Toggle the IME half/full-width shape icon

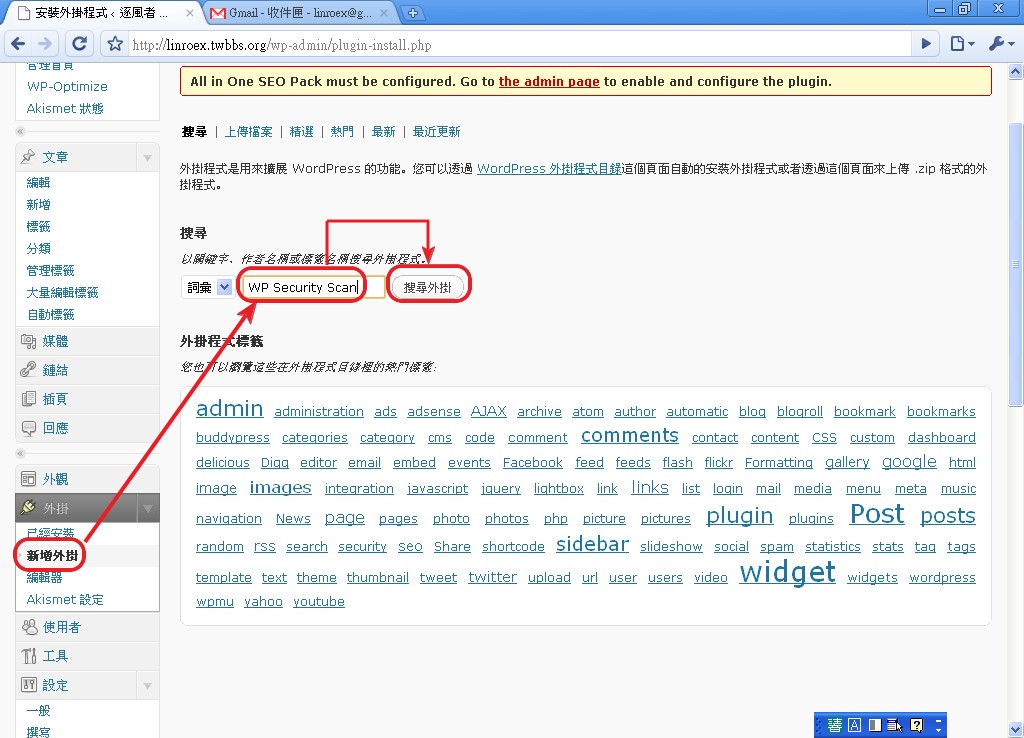click(x=875, y=725)
